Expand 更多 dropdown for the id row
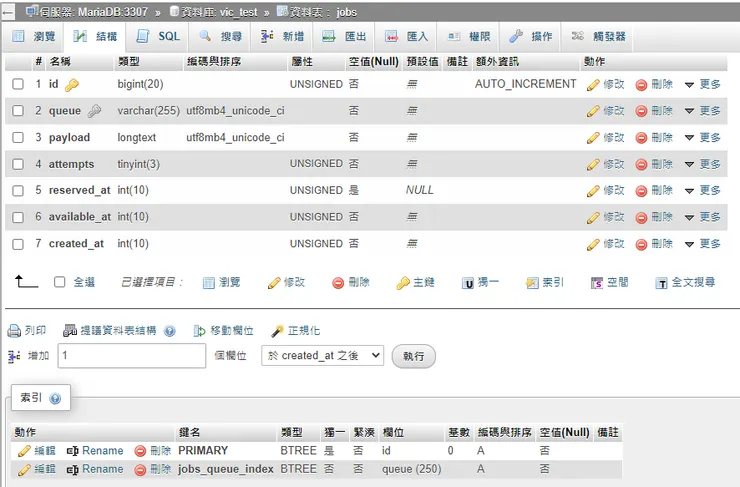The height and width of the screenshot is (487, 740). pyautogui.click(x=703, y=84)
